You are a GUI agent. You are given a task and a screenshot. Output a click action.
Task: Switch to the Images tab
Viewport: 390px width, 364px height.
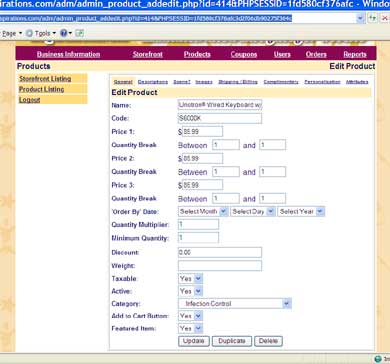pyautogui.click(x=204, y=82)
